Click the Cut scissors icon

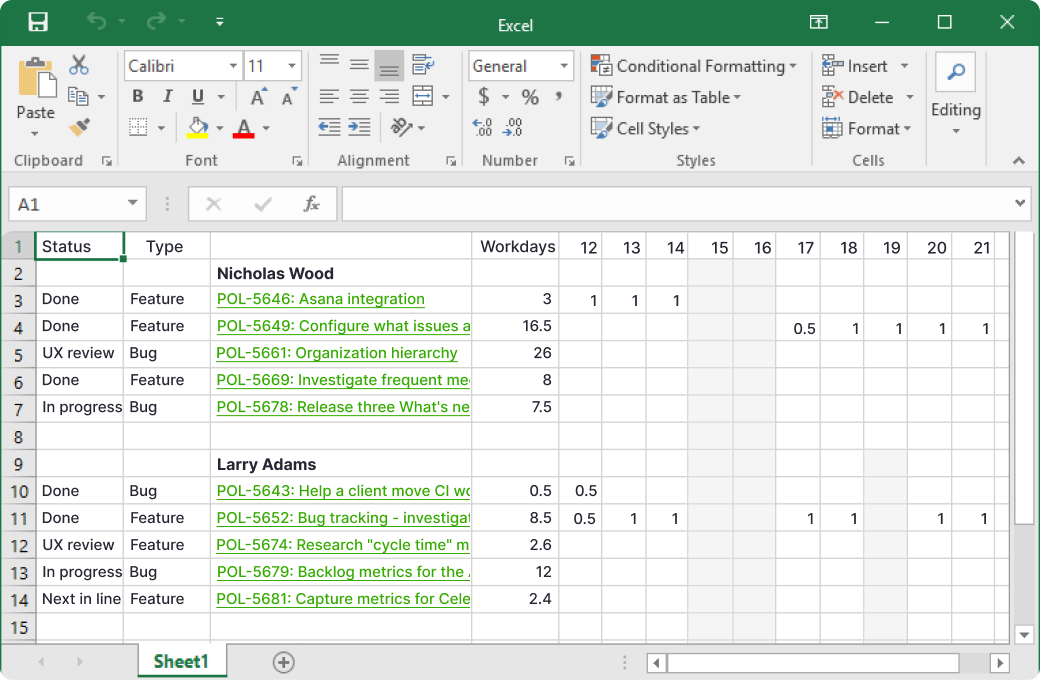pos(79,65)
